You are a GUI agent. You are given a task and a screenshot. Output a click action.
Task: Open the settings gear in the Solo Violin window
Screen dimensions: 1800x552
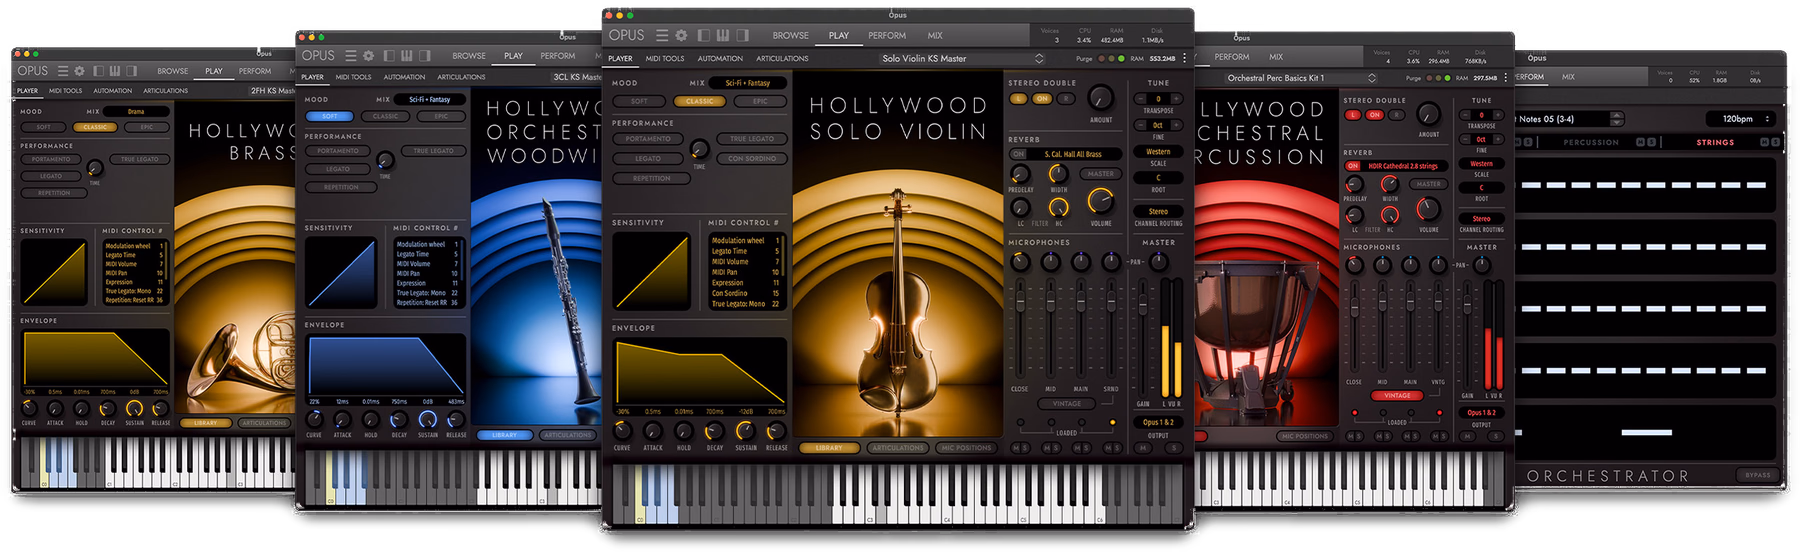(x=681, y=35)
